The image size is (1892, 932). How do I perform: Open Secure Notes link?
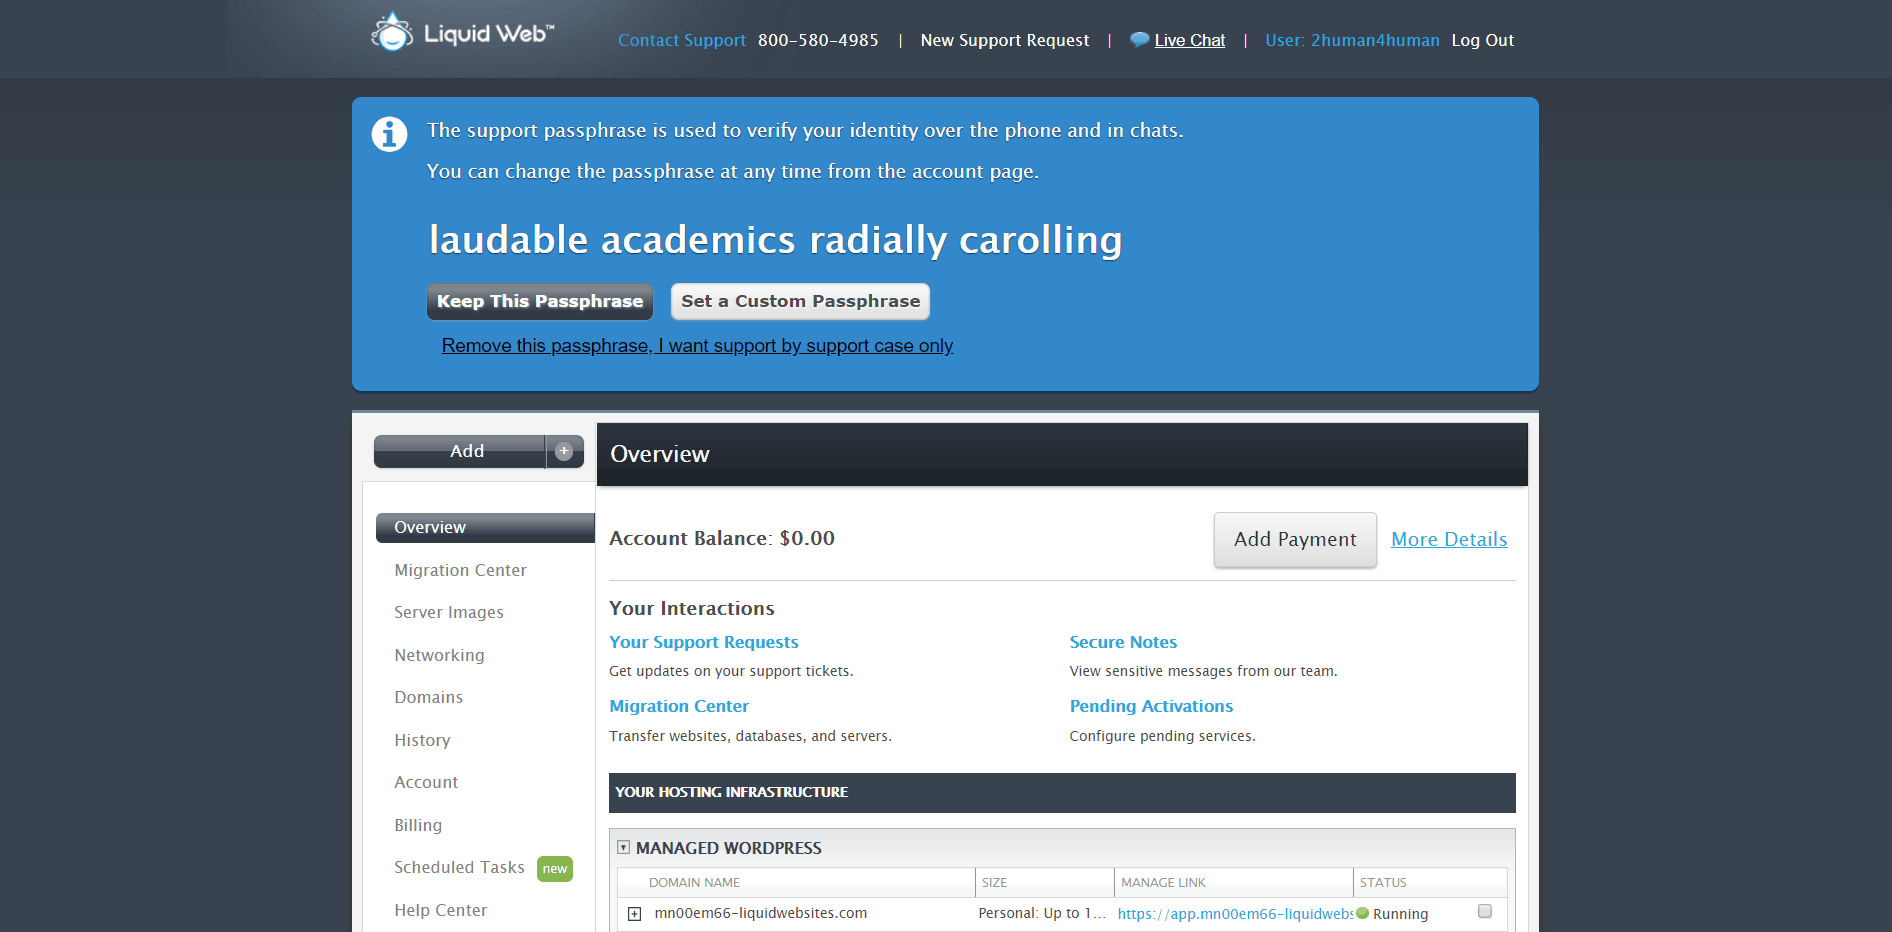[1123, 642]
